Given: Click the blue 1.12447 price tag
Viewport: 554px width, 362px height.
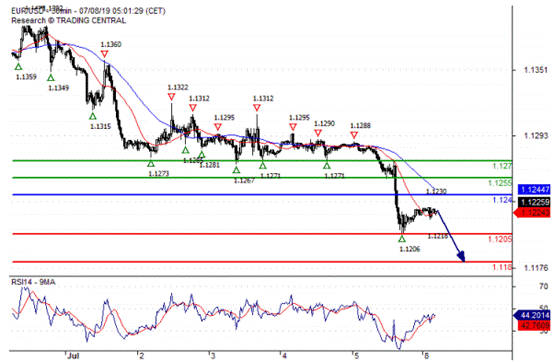Looking at the screenshot, I should [534, 190].
